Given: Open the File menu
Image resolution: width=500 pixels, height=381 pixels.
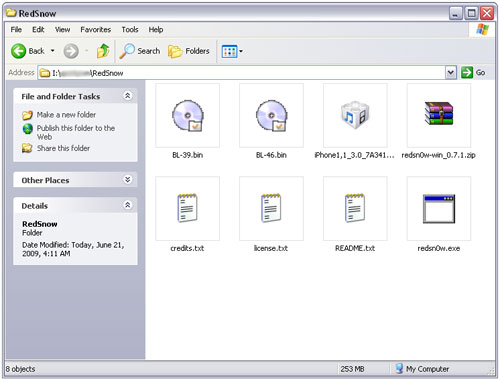Looking at the screenshot, I should coord(16,30).
